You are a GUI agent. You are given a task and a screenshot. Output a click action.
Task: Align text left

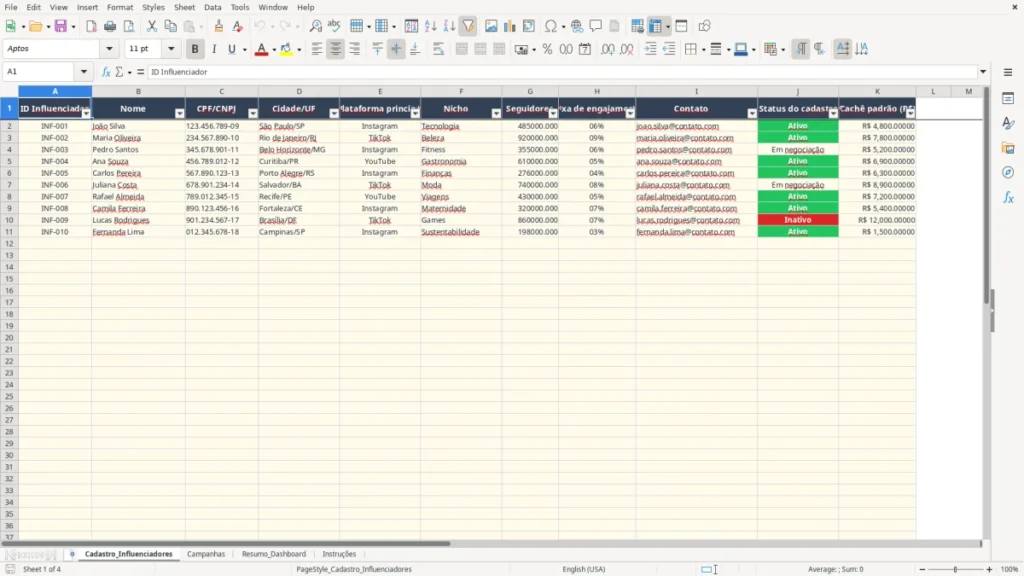click(317, 49)
